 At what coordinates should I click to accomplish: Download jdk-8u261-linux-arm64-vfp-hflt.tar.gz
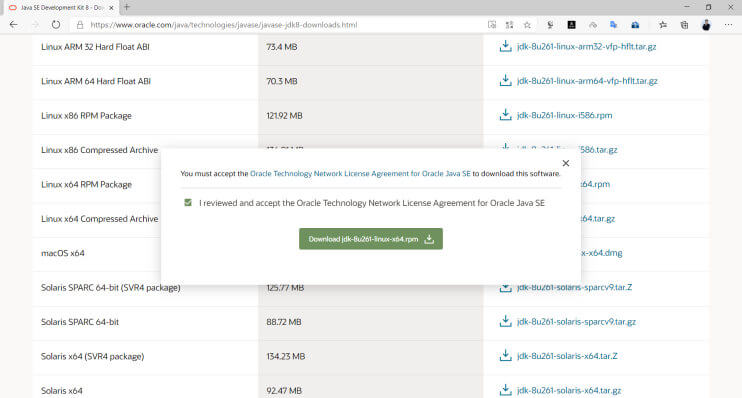click(x=587, y=81)
